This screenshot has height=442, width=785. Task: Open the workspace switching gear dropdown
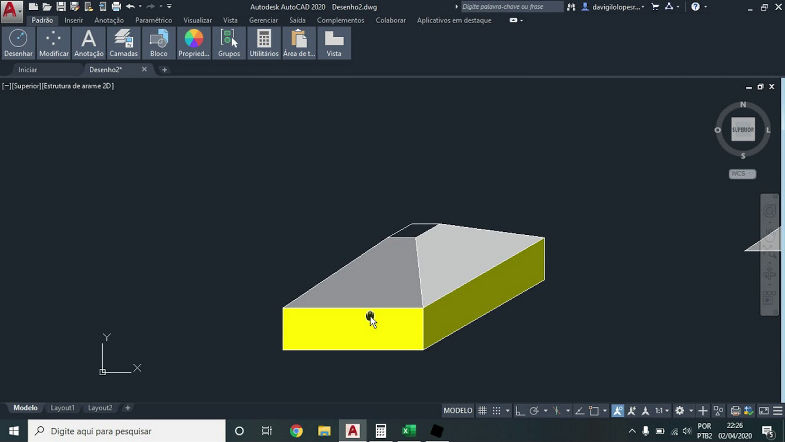683,410
